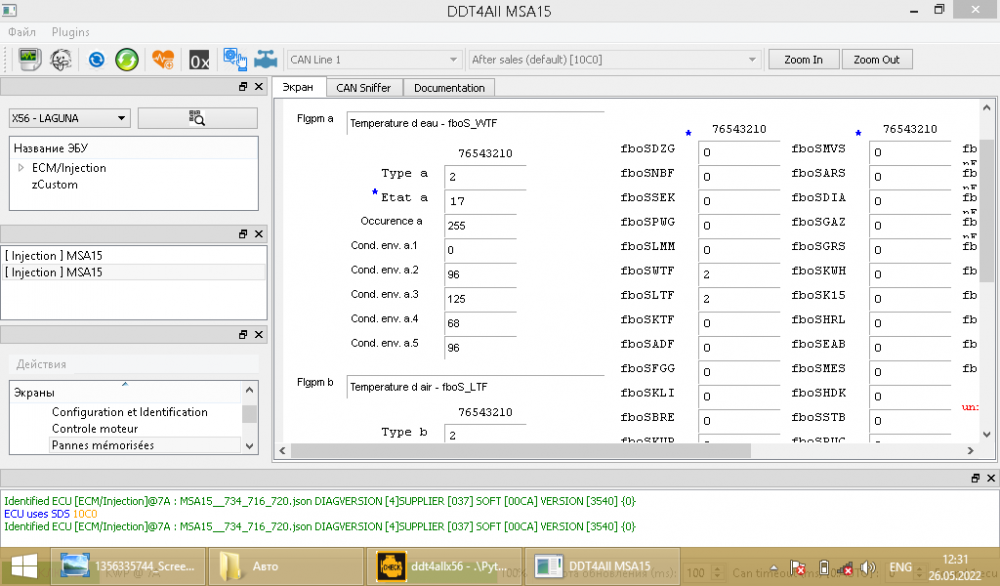Click the green circular refresh icon
1000x586 pixels.
pos(127,60)
